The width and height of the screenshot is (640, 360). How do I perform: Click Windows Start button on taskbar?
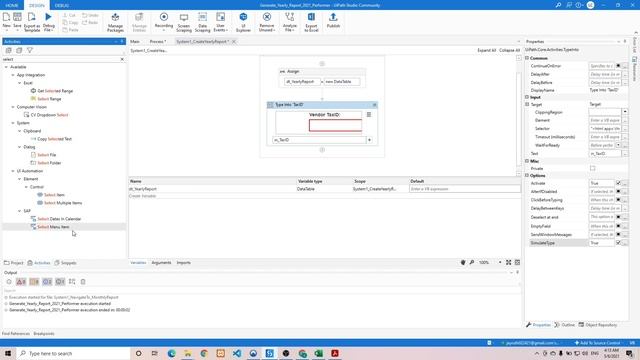8,353
